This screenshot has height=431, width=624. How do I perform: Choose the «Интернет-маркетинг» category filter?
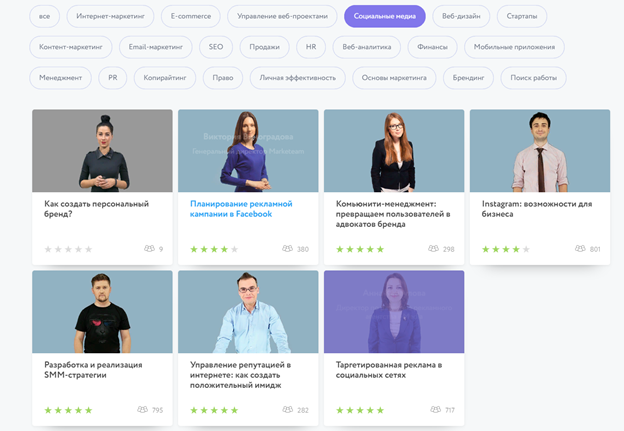tap(109, 16)
